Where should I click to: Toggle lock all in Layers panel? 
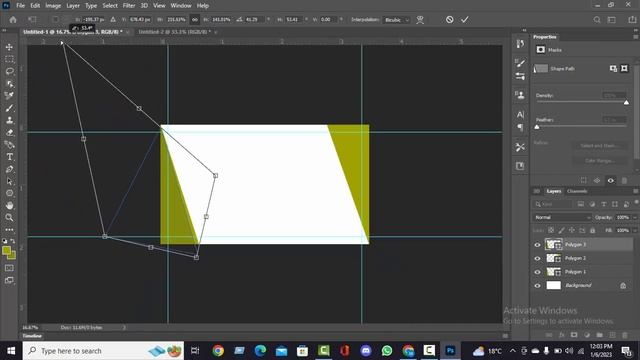click(x=593, y=230)
